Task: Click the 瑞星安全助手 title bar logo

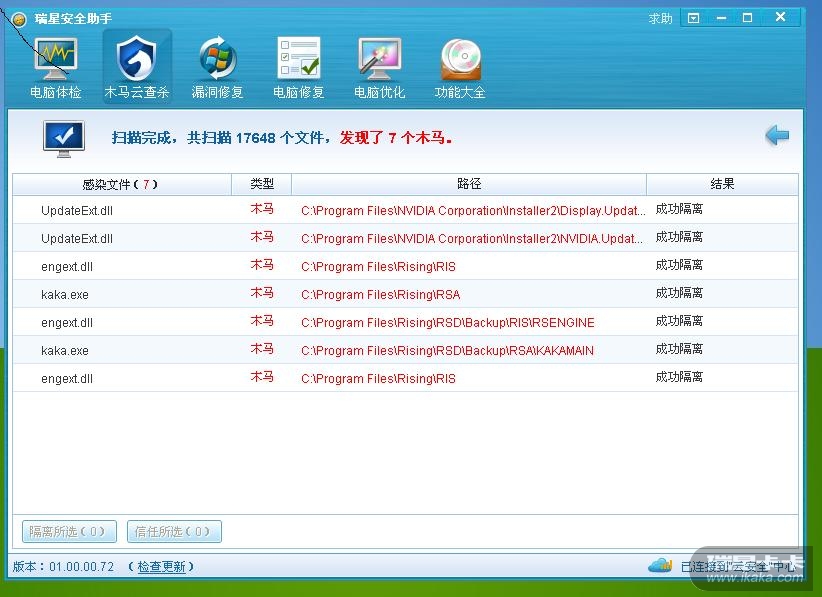Action: tap(19, 19)
